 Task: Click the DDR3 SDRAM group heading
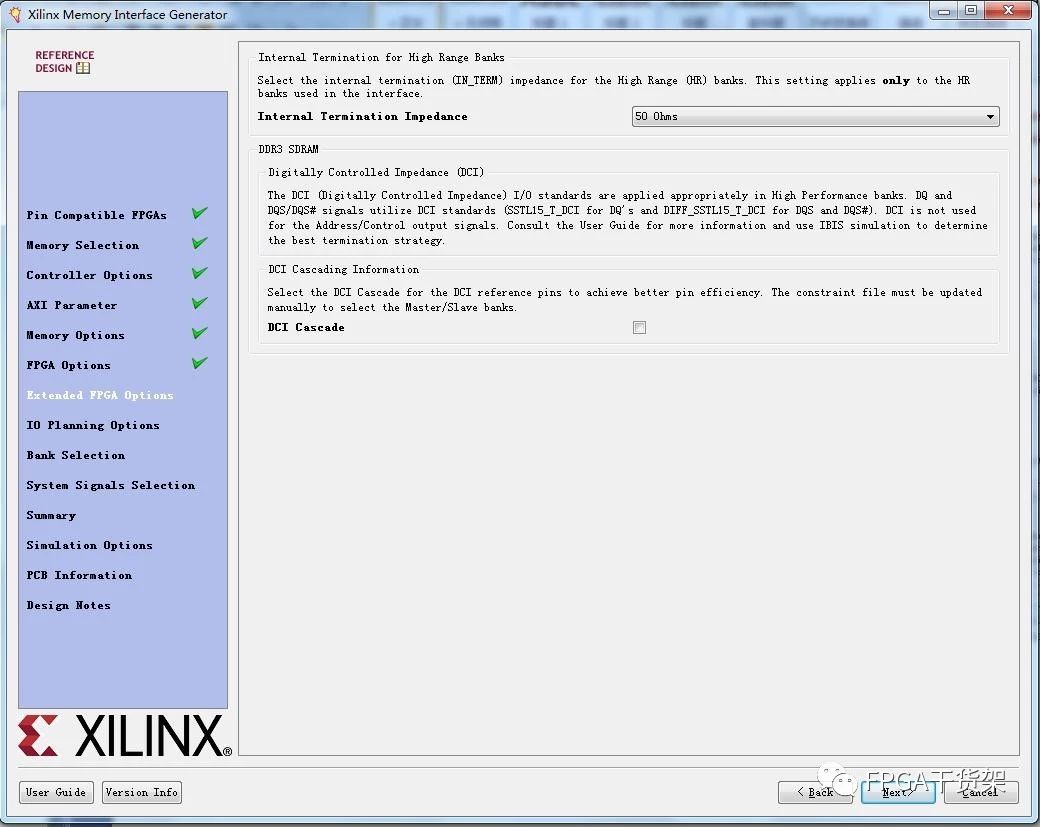click(289, 149)
